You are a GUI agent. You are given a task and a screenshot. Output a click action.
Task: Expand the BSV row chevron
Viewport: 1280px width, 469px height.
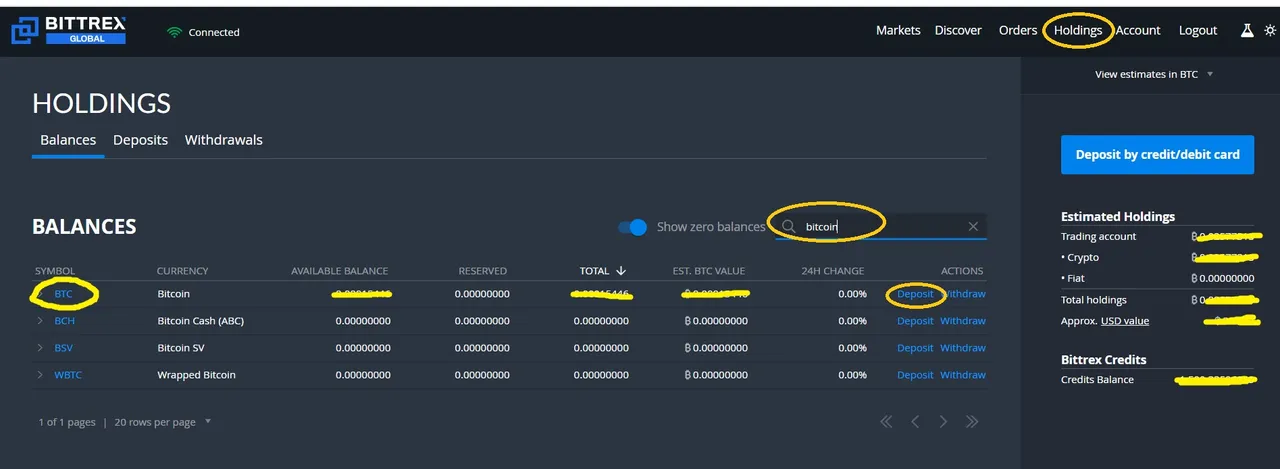[x=41, y=348]
